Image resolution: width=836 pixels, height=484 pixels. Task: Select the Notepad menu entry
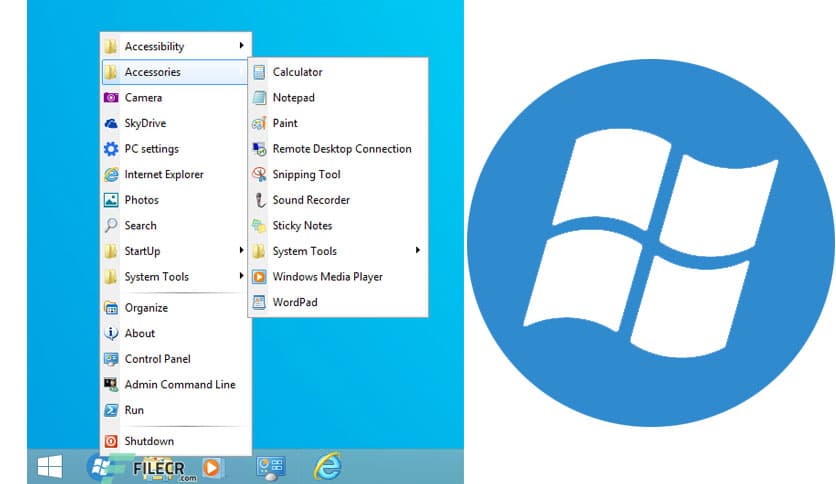click(293, 98)
